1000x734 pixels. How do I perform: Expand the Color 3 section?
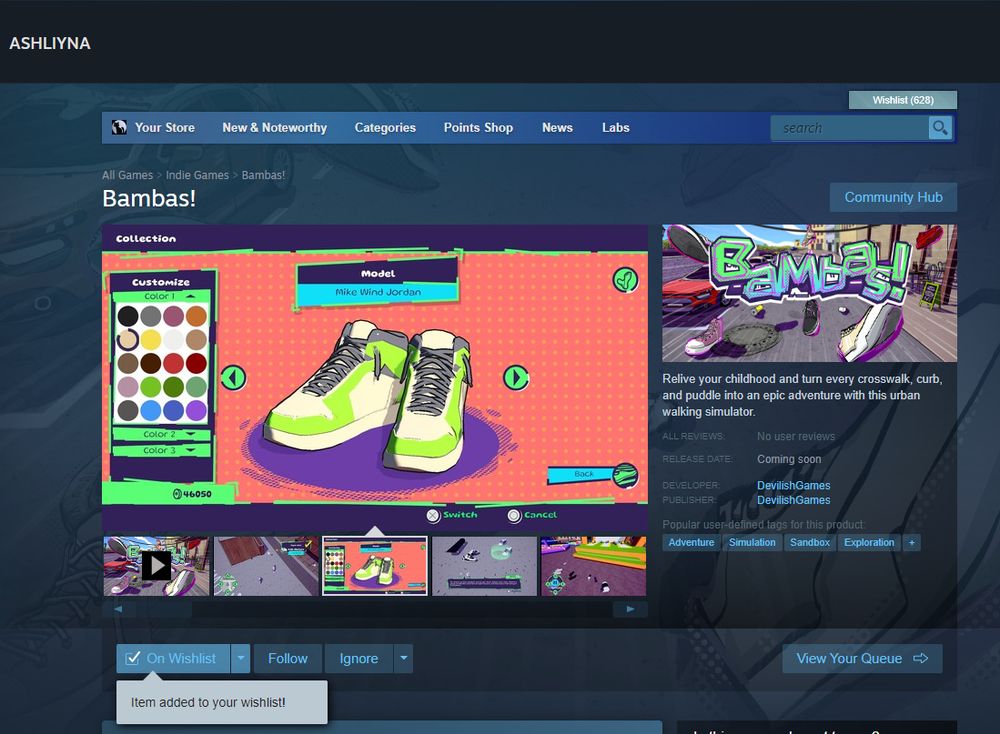pos(161,450)
